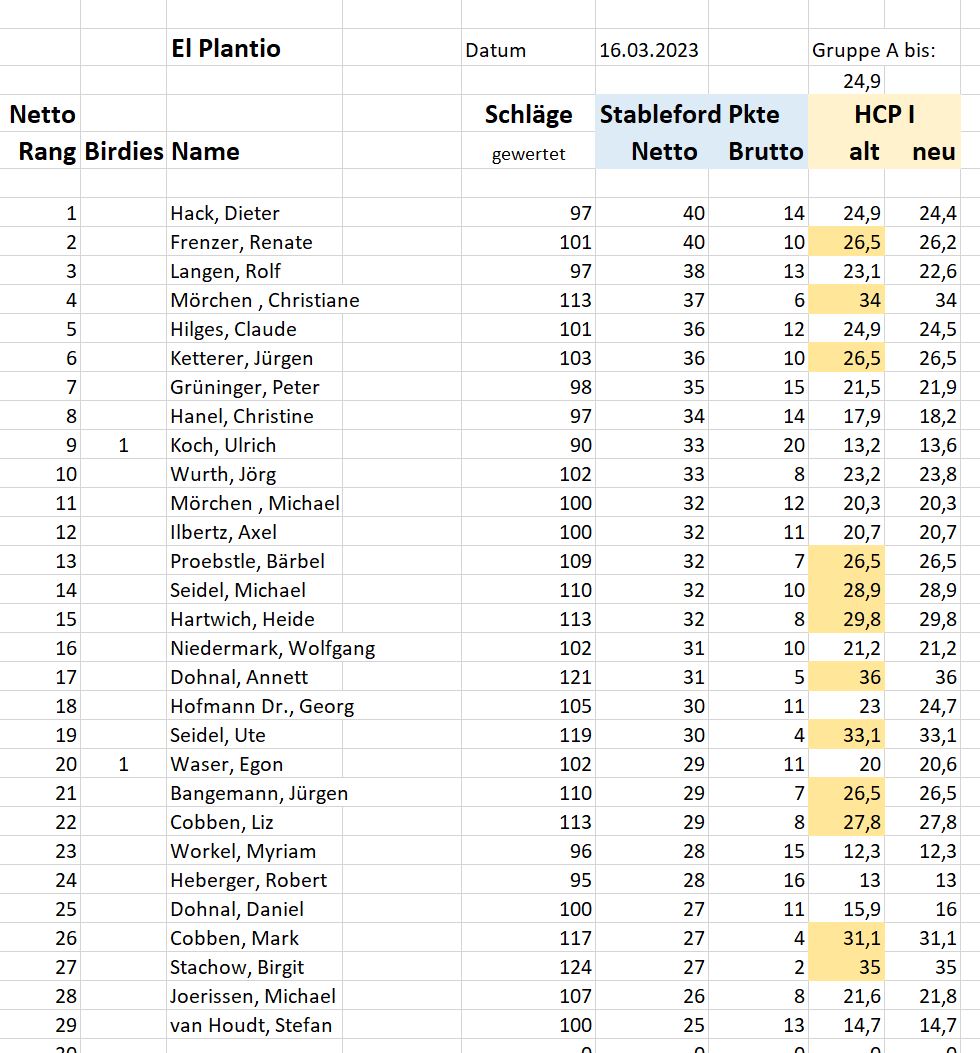Click the Birdies cell for Waser, Egon
980x1053 pixels.
coord(123,764)
